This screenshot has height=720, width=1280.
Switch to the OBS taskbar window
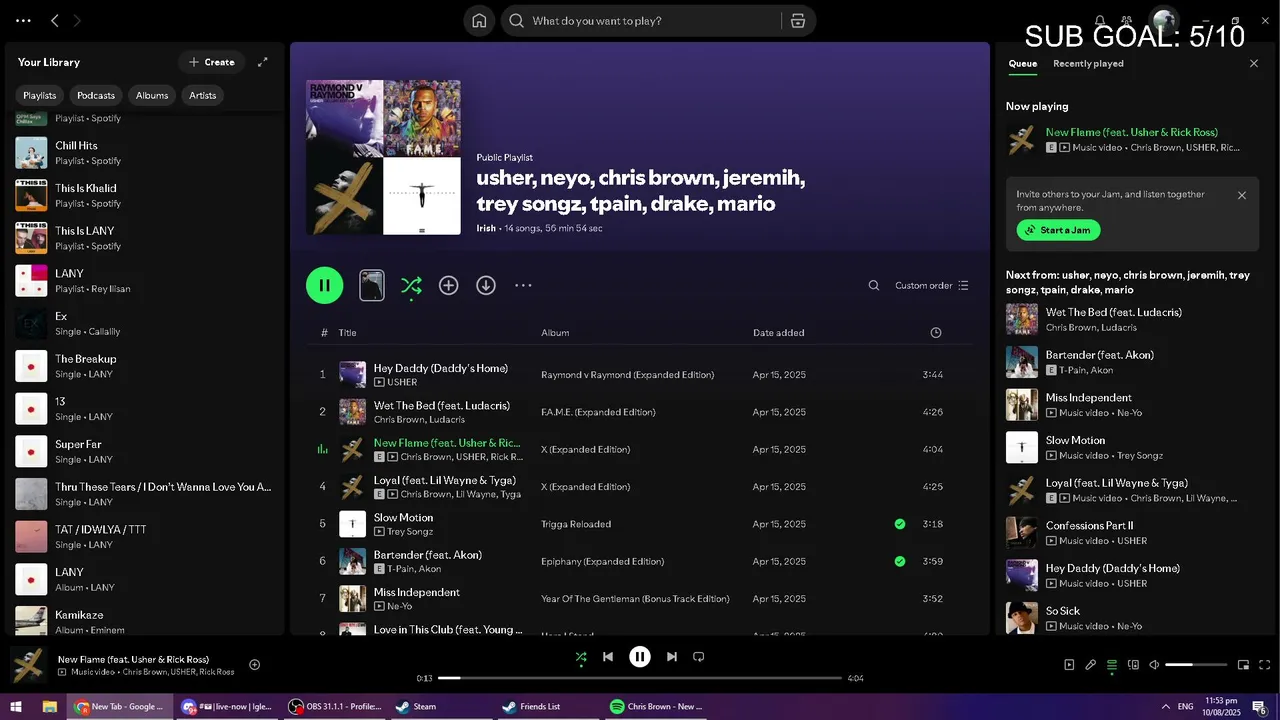coord(335,706)
